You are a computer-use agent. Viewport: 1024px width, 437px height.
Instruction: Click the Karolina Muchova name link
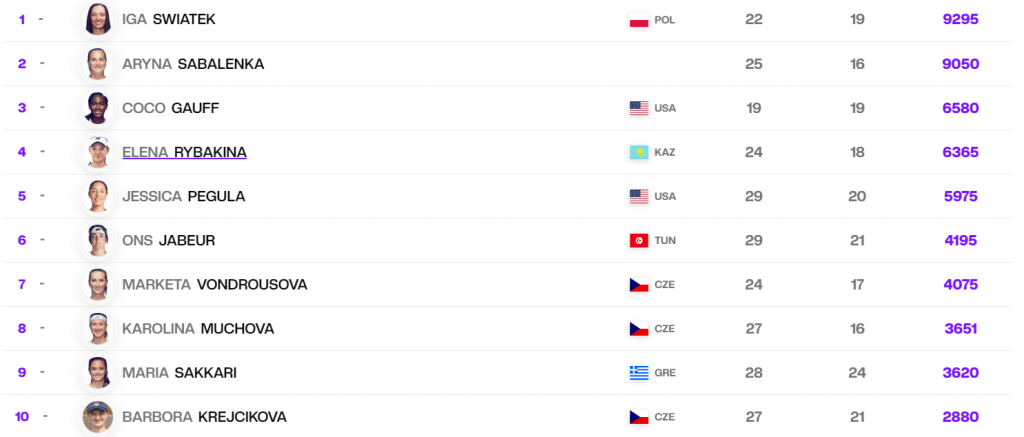coord(198,329)
